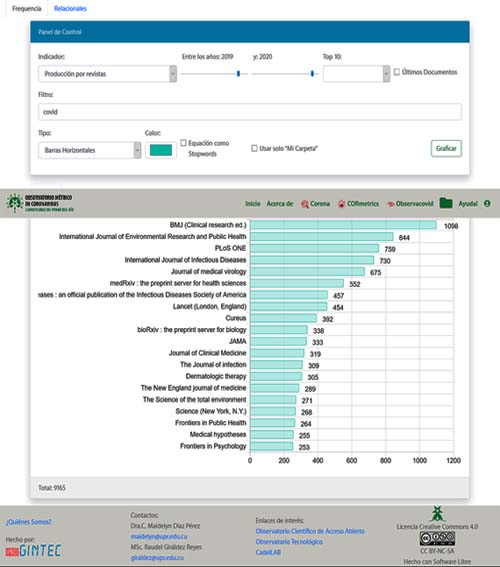Toggle Ecuación como Stopwords checkbox
This screenshot has width=500, height=567.
coord(183,143)
